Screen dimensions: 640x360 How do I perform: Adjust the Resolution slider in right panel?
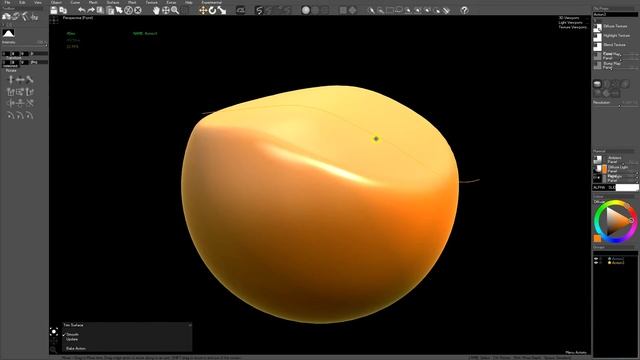point(616,106)
